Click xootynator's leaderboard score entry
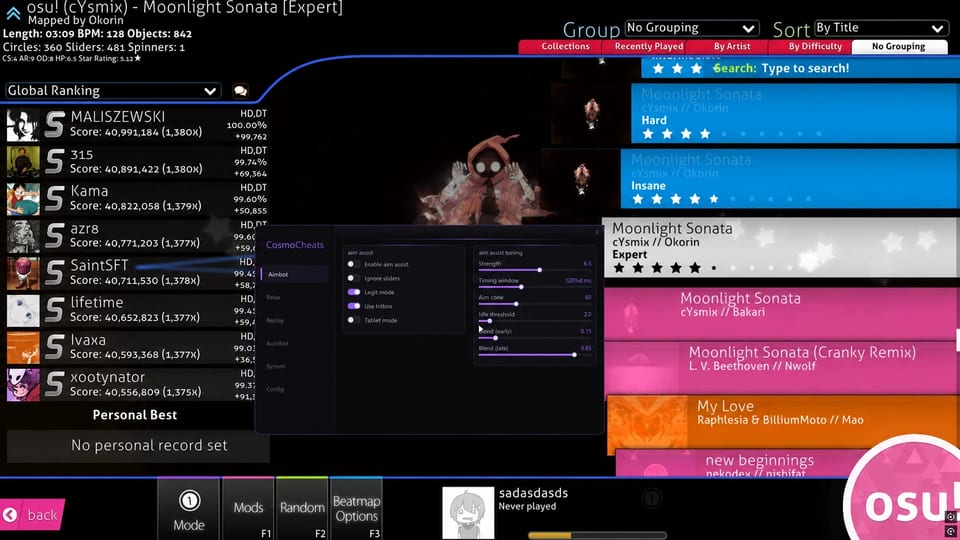The width and height of the screenshot is (960, 540). tap(138, 384)
